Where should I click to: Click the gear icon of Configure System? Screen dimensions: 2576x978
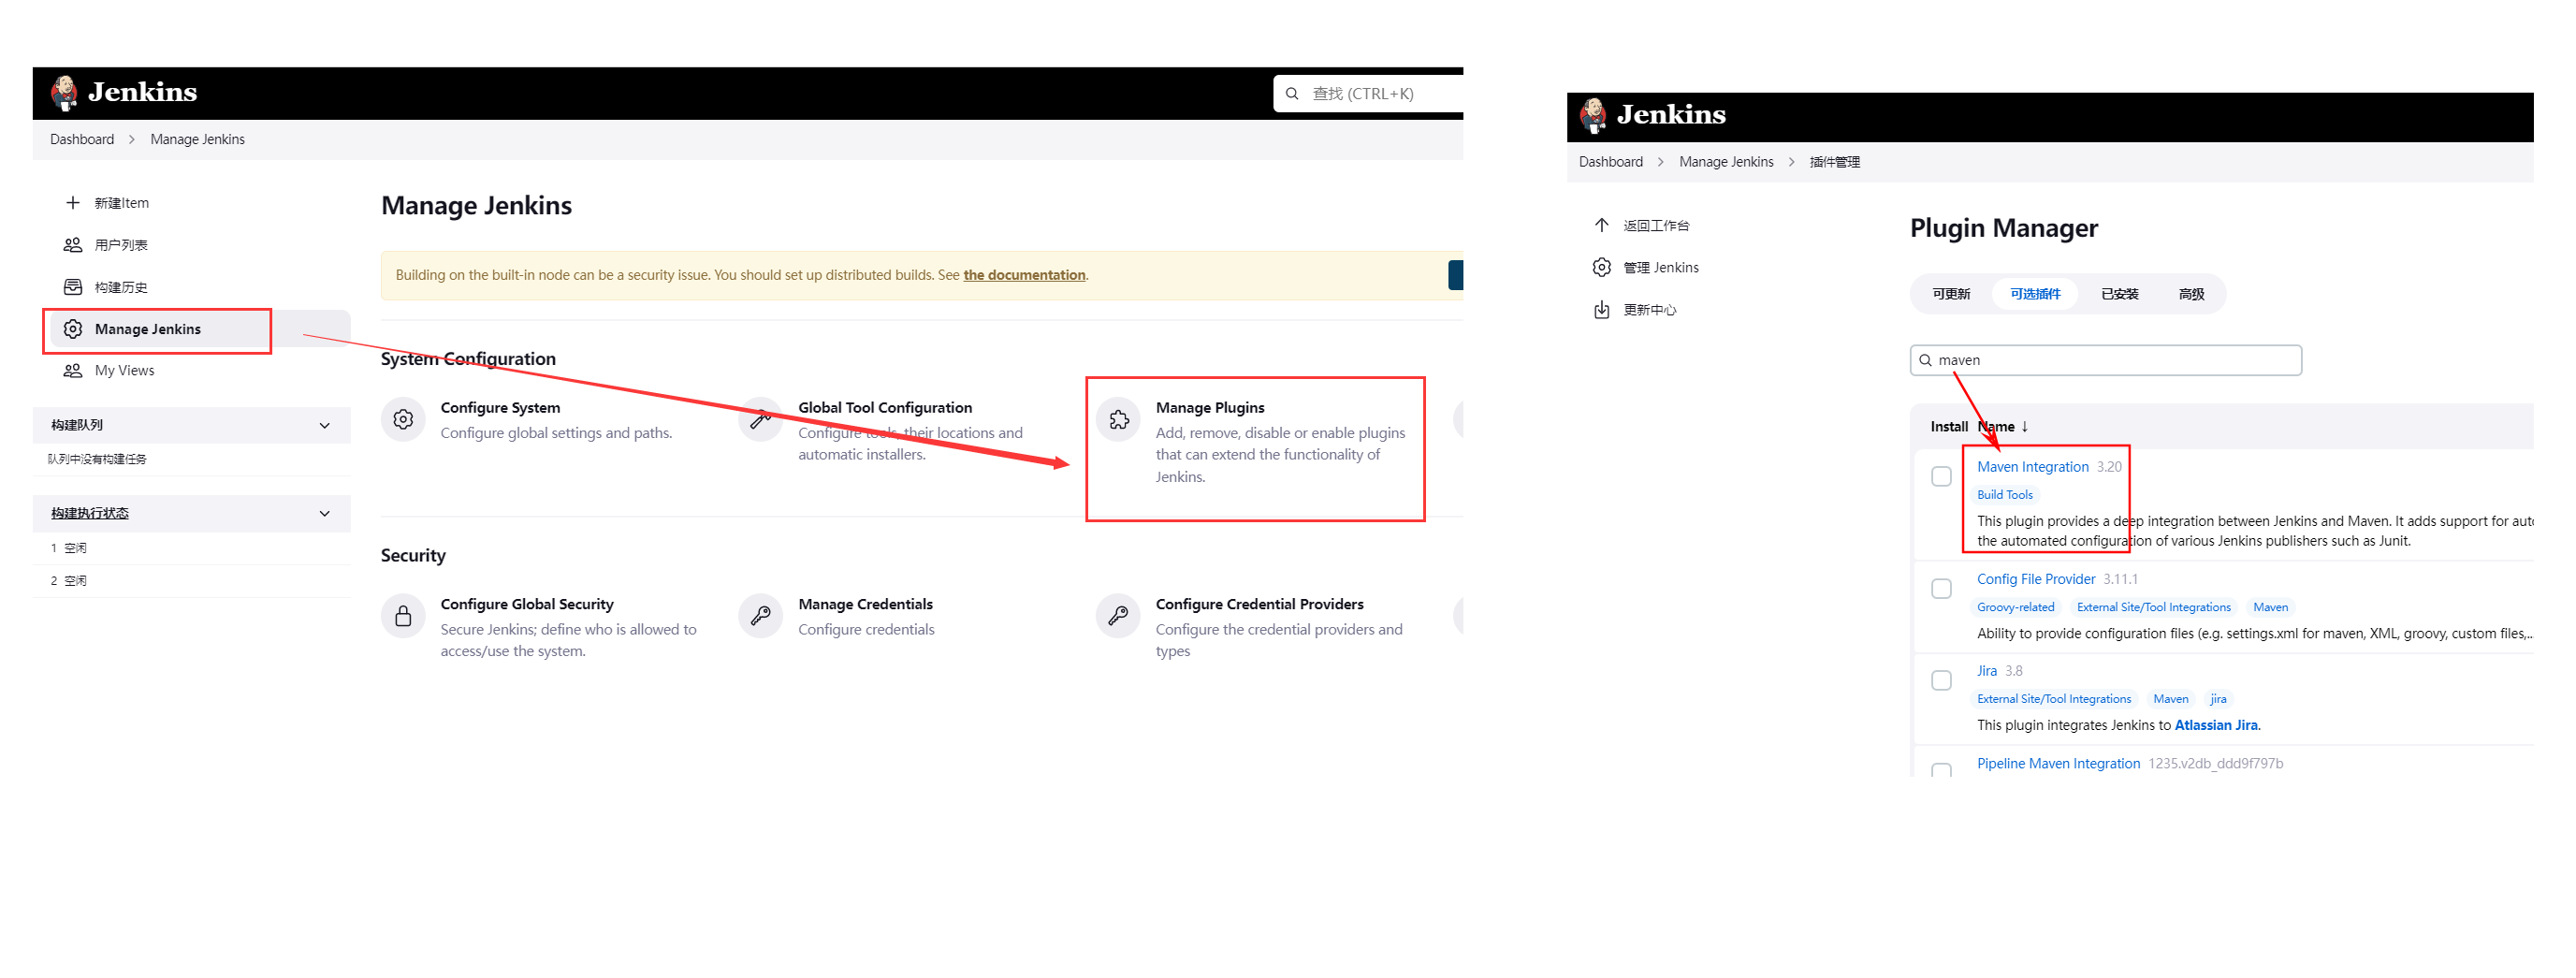[x=403, y=420]
